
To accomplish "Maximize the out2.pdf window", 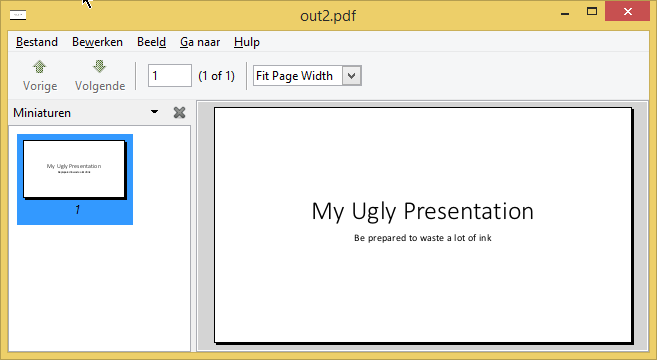I will [592, 12].
